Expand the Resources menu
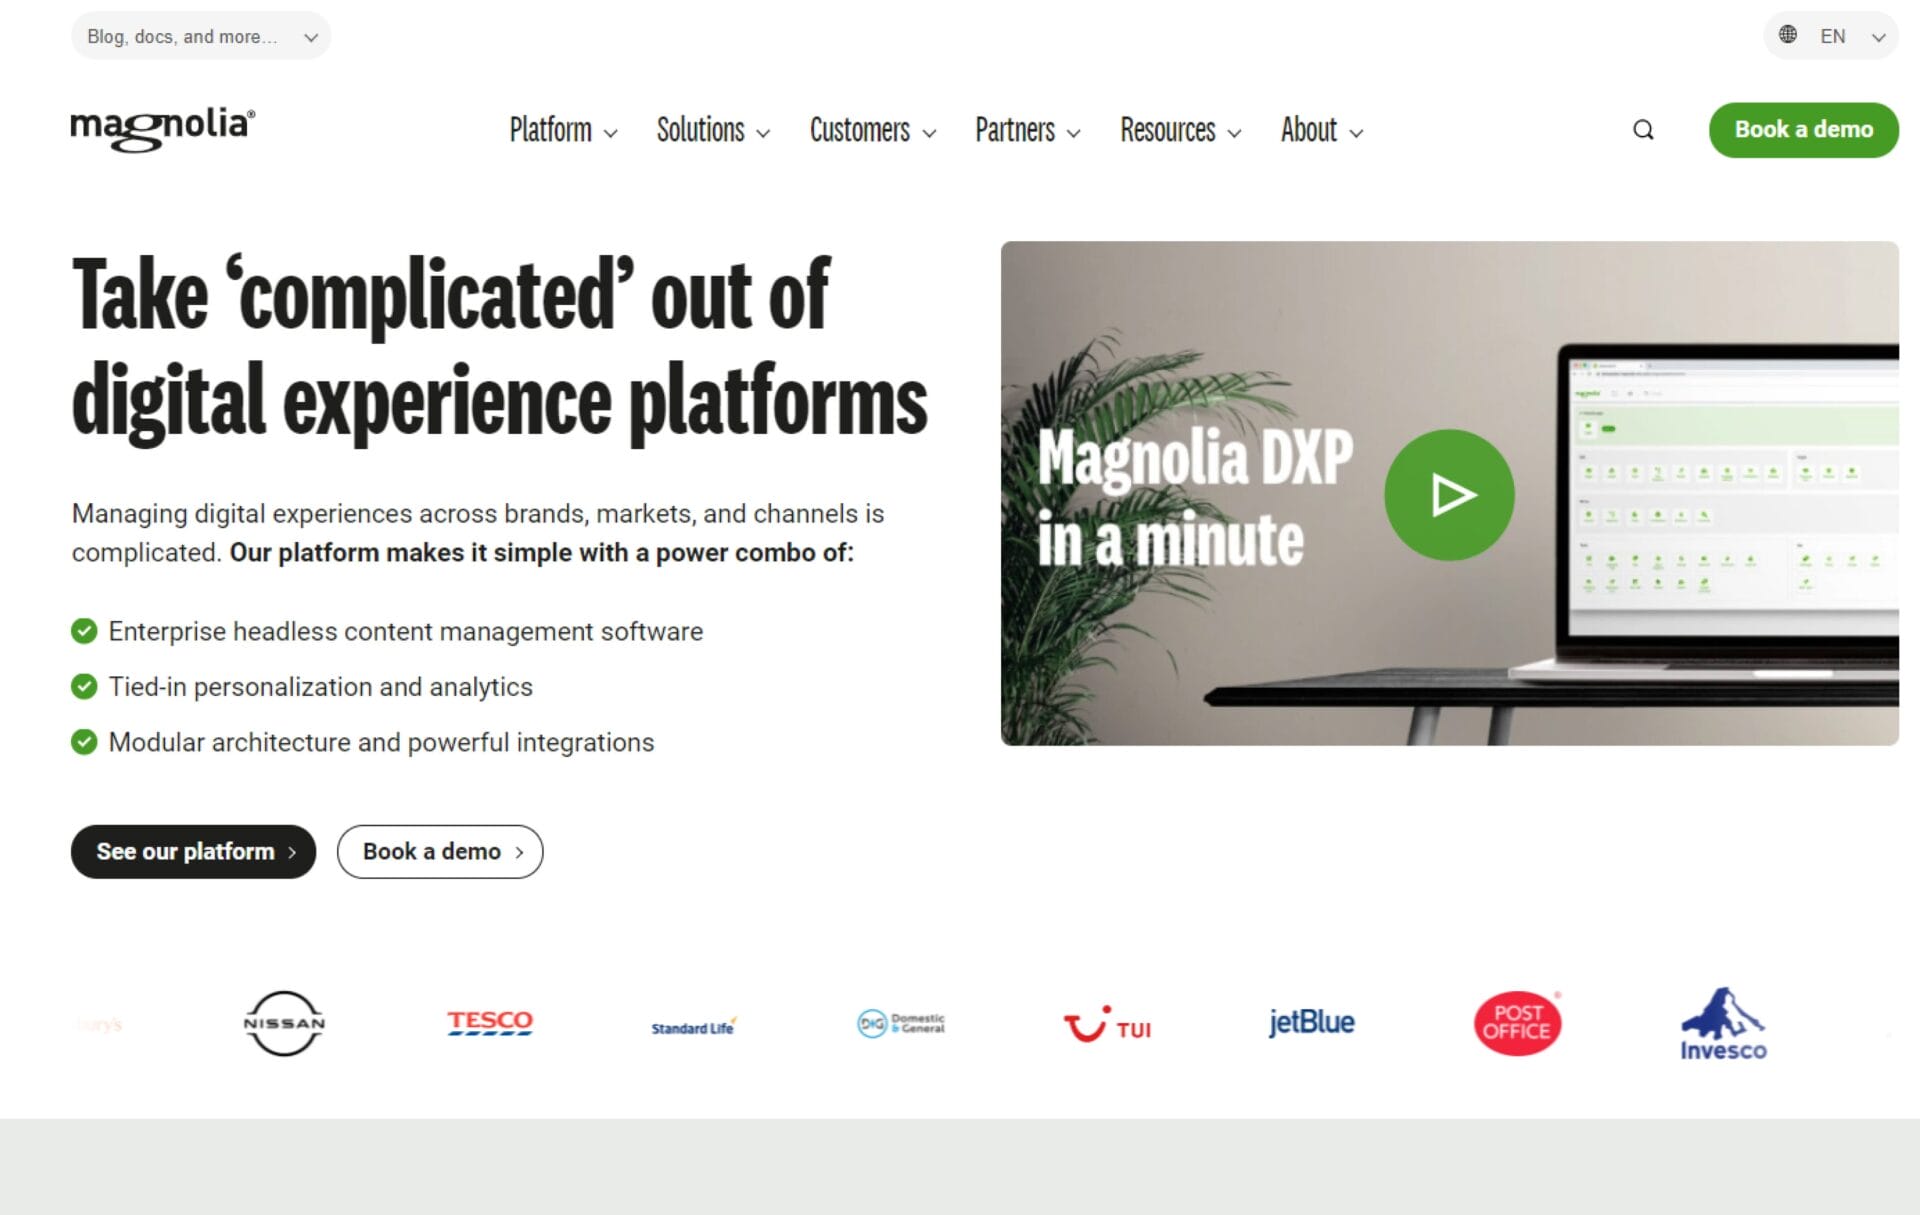1920x1215 pixels. [x=1181, y=130]
